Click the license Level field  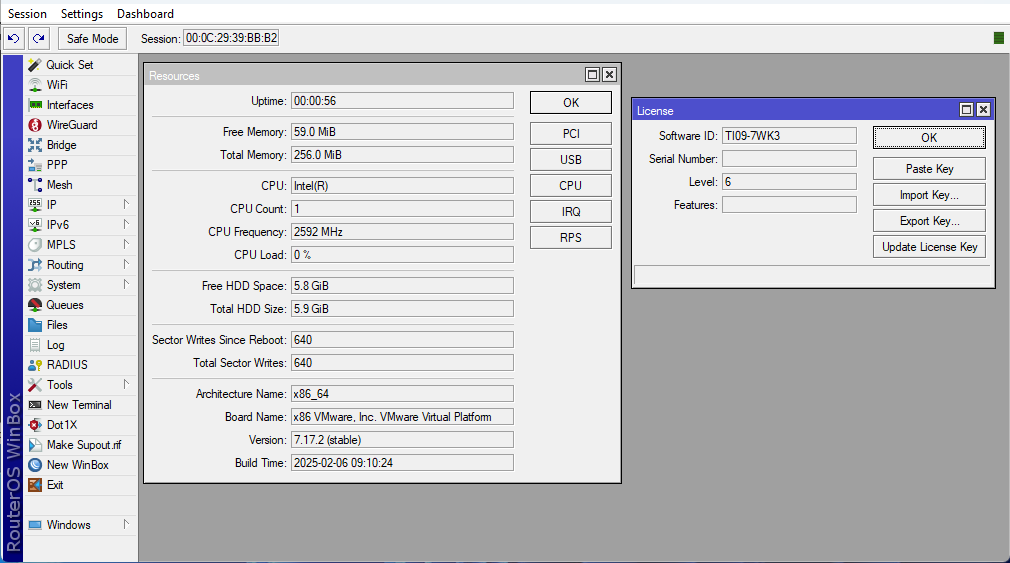tap(789, 182)
